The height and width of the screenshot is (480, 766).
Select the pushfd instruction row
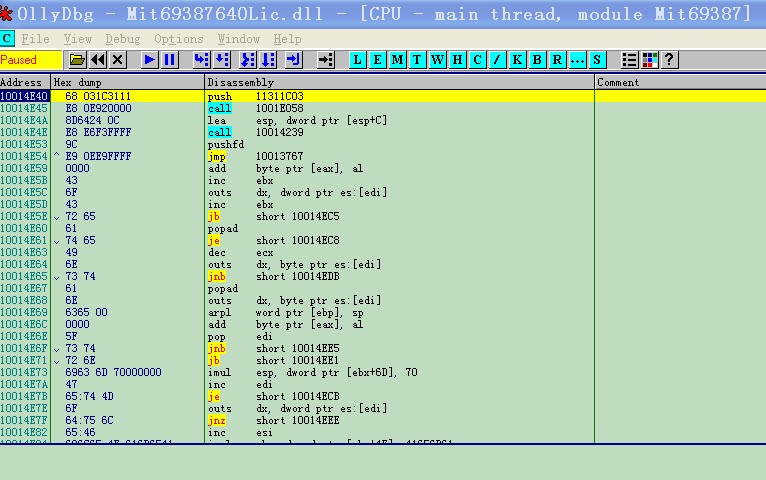coord(383,145)
